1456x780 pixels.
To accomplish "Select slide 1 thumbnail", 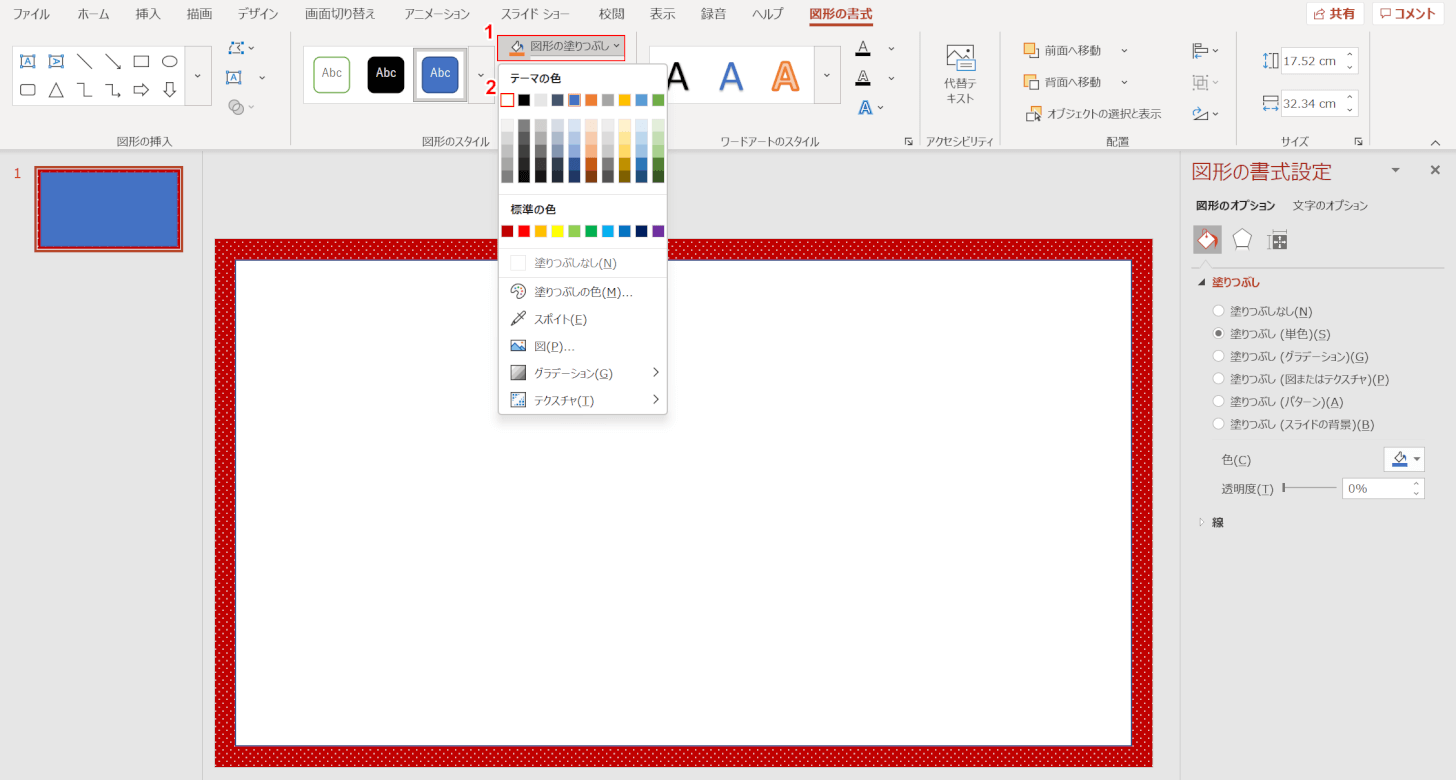I will [x=109, y=209].
